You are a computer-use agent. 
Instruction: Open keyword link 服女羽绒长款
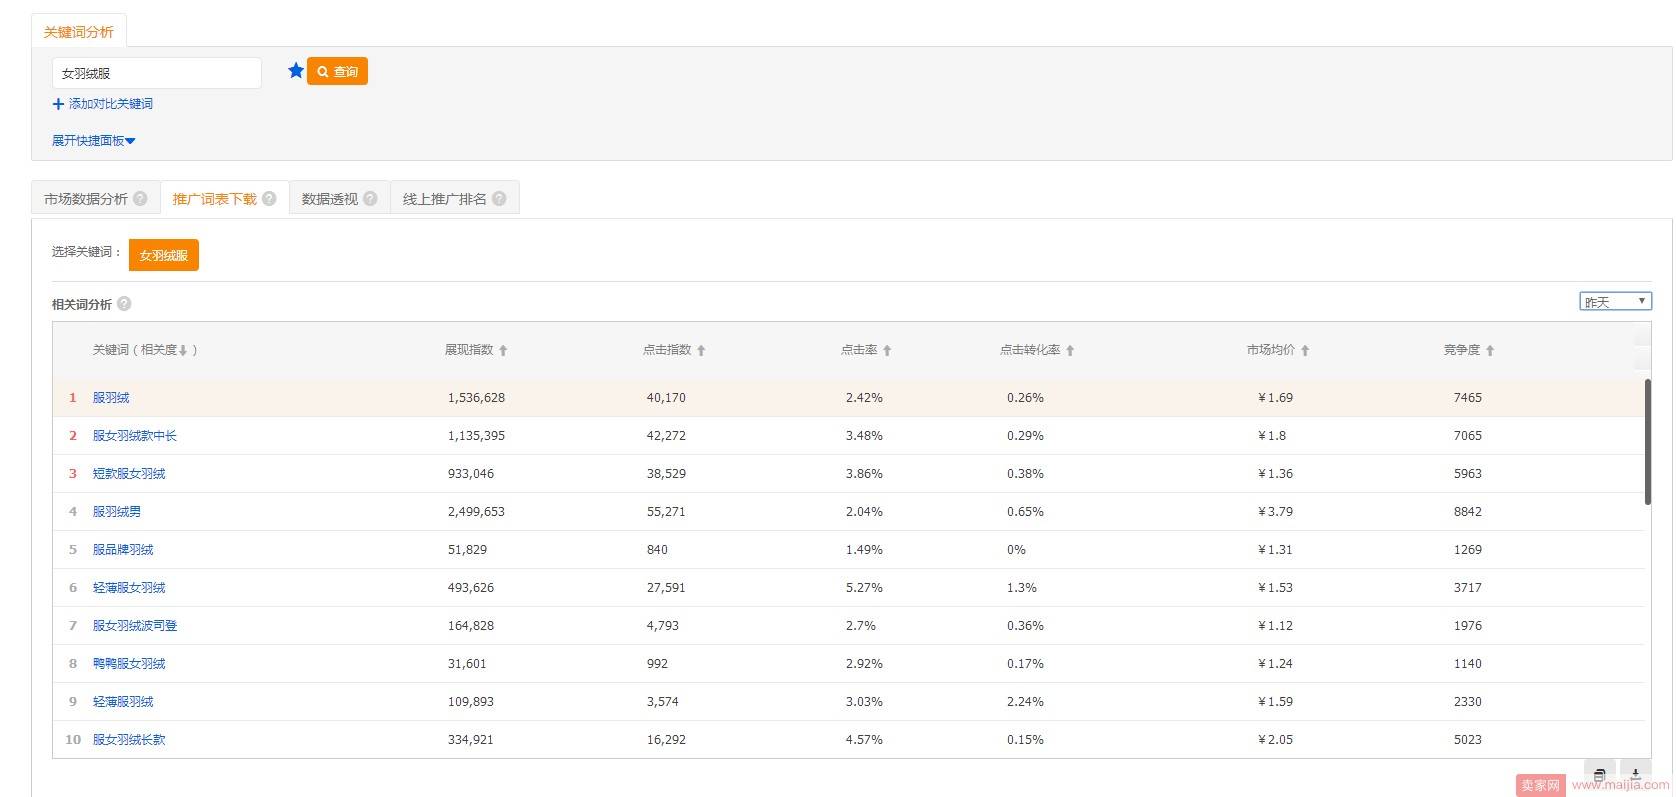[129, 740]
